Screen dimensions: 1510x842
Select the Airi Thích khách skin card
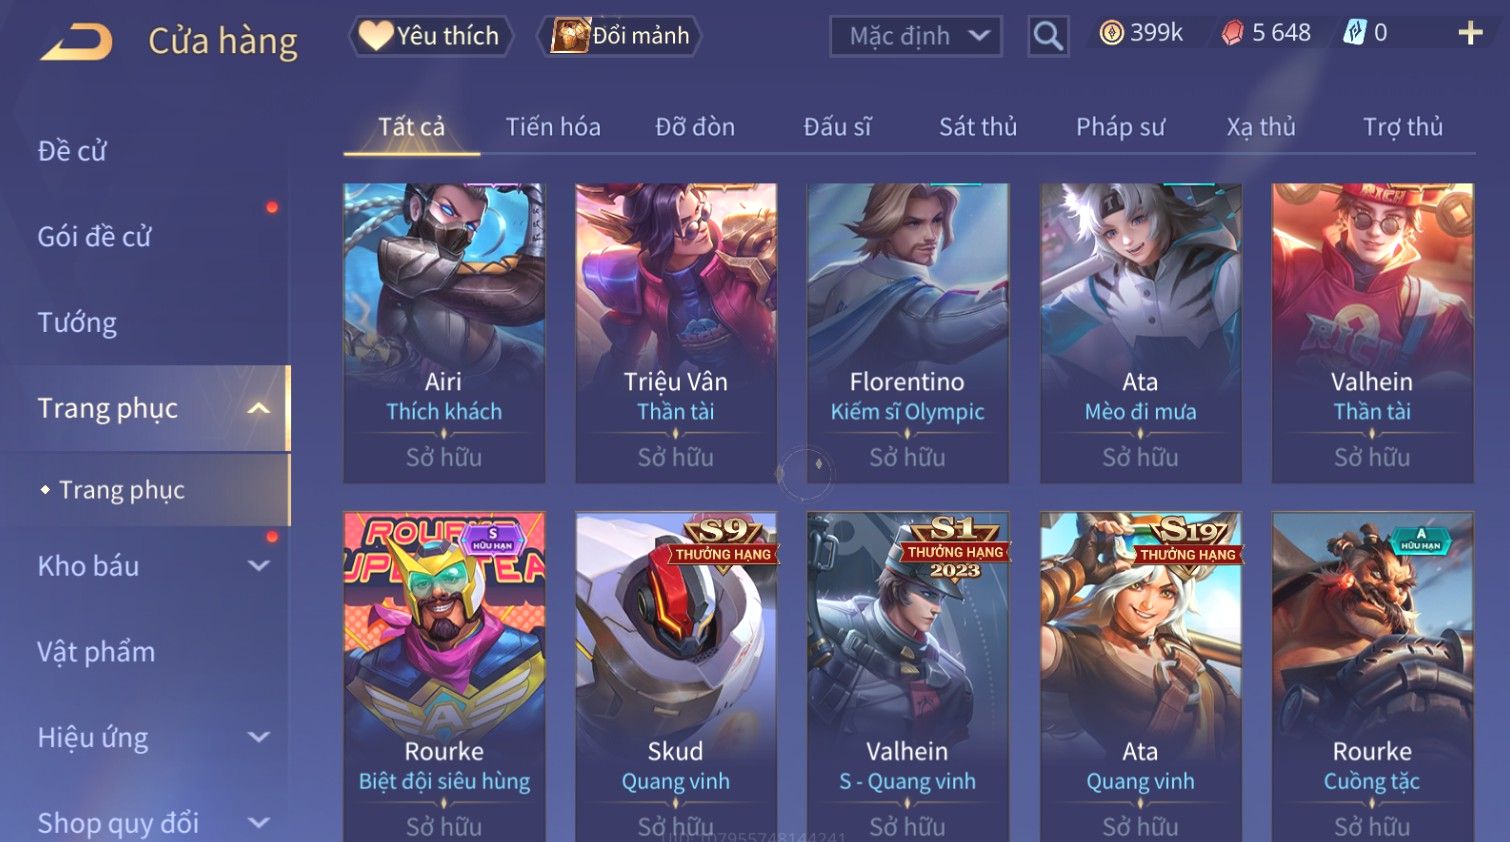[x=444, y=333]
